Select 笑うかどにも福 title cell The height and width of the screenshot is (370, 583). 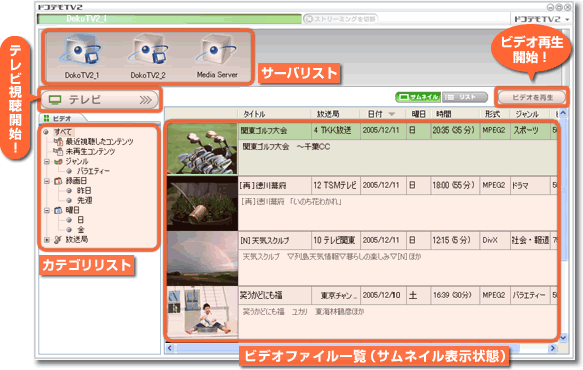274,295
